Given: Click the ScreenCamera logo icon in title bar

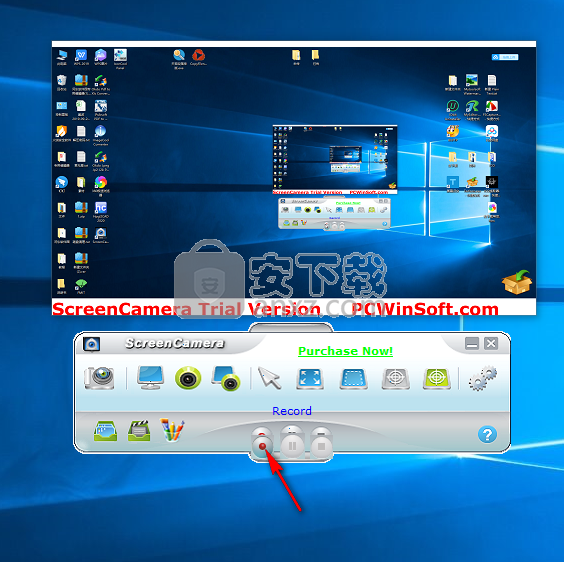Looking at the screenshot, I should [x=92, y=344].
